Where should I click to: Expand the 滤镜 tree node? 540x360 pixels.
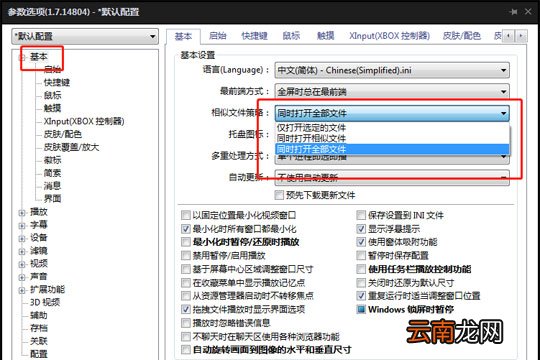tap(22, 251)
